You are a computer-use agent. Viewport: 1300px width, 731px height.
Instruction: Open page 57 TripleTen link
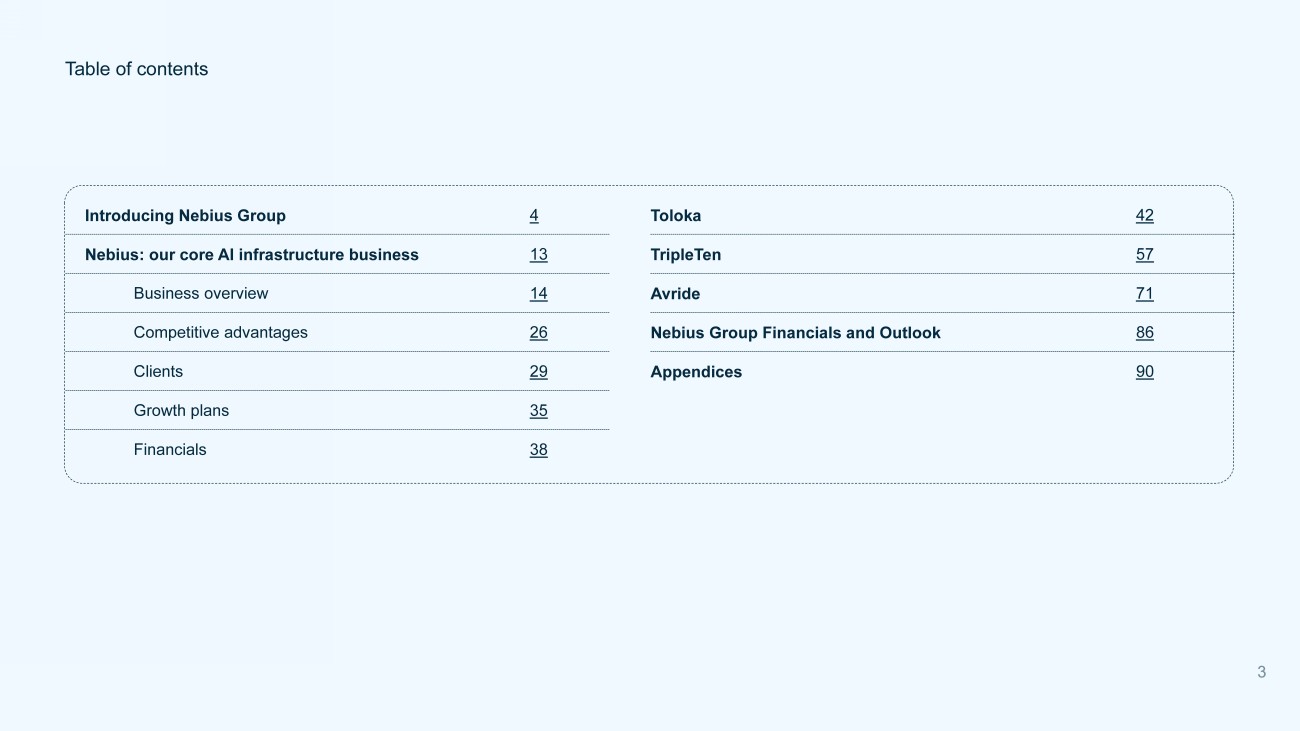[1144, 255]
